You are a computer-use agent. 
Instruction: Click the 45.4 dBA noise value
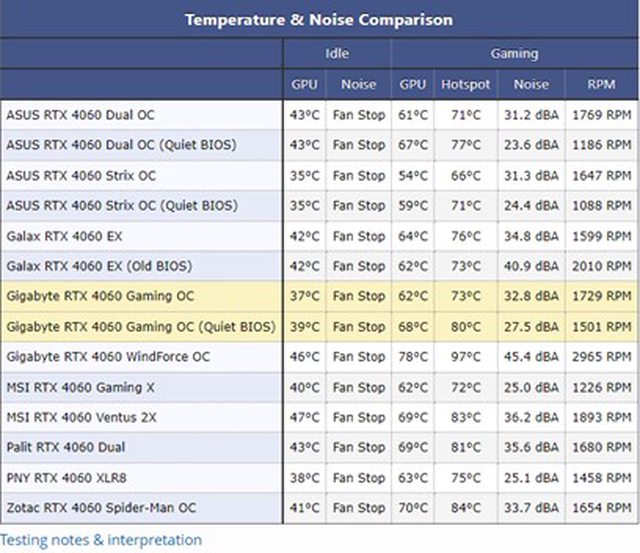(x=529, y=356)
